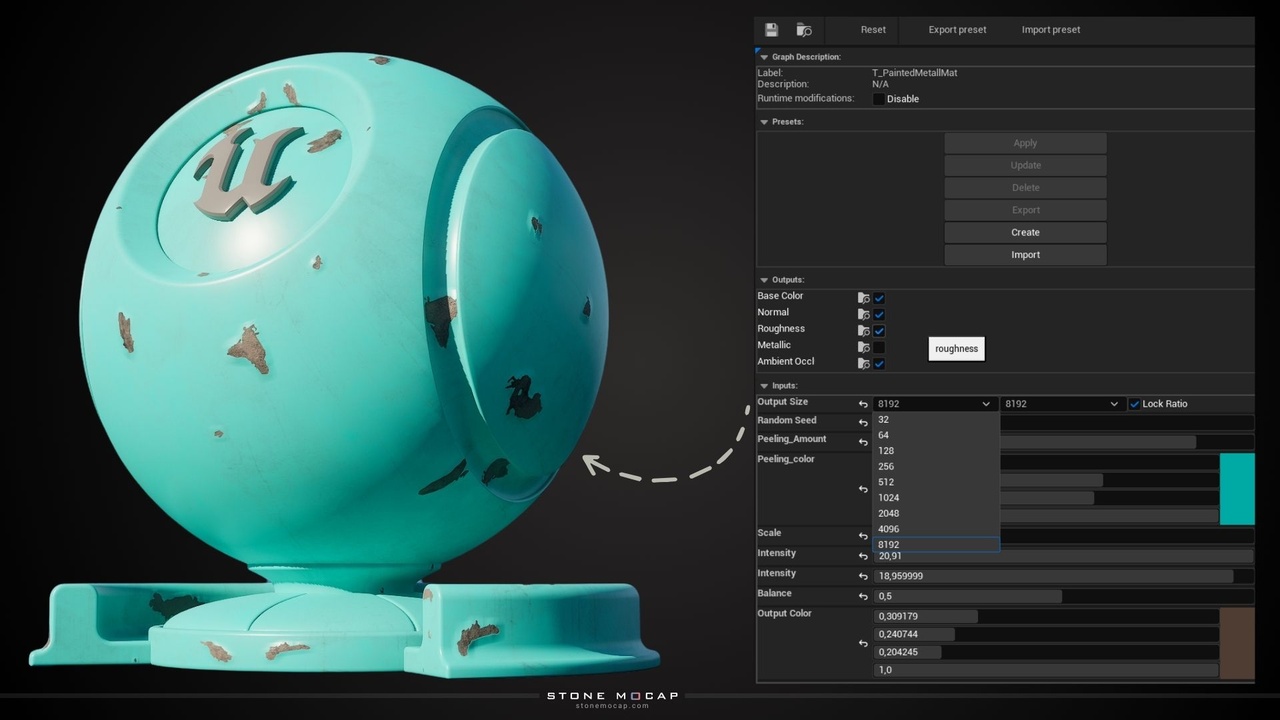This screenshot has height=720, width=1280.
Task: Reset Output Size with its revert arrow
Action: [x=863, y=404]
